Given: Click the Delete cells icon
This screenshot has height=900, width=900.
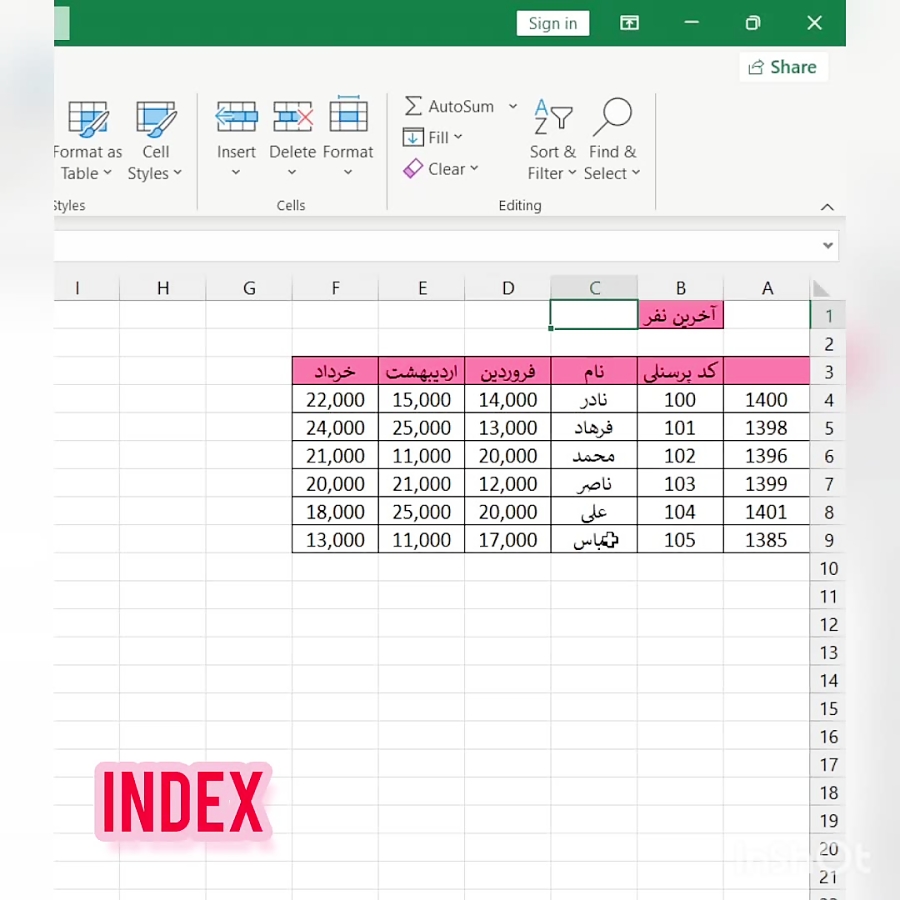Looking at the screenshot, I should [x=292, y=118].
